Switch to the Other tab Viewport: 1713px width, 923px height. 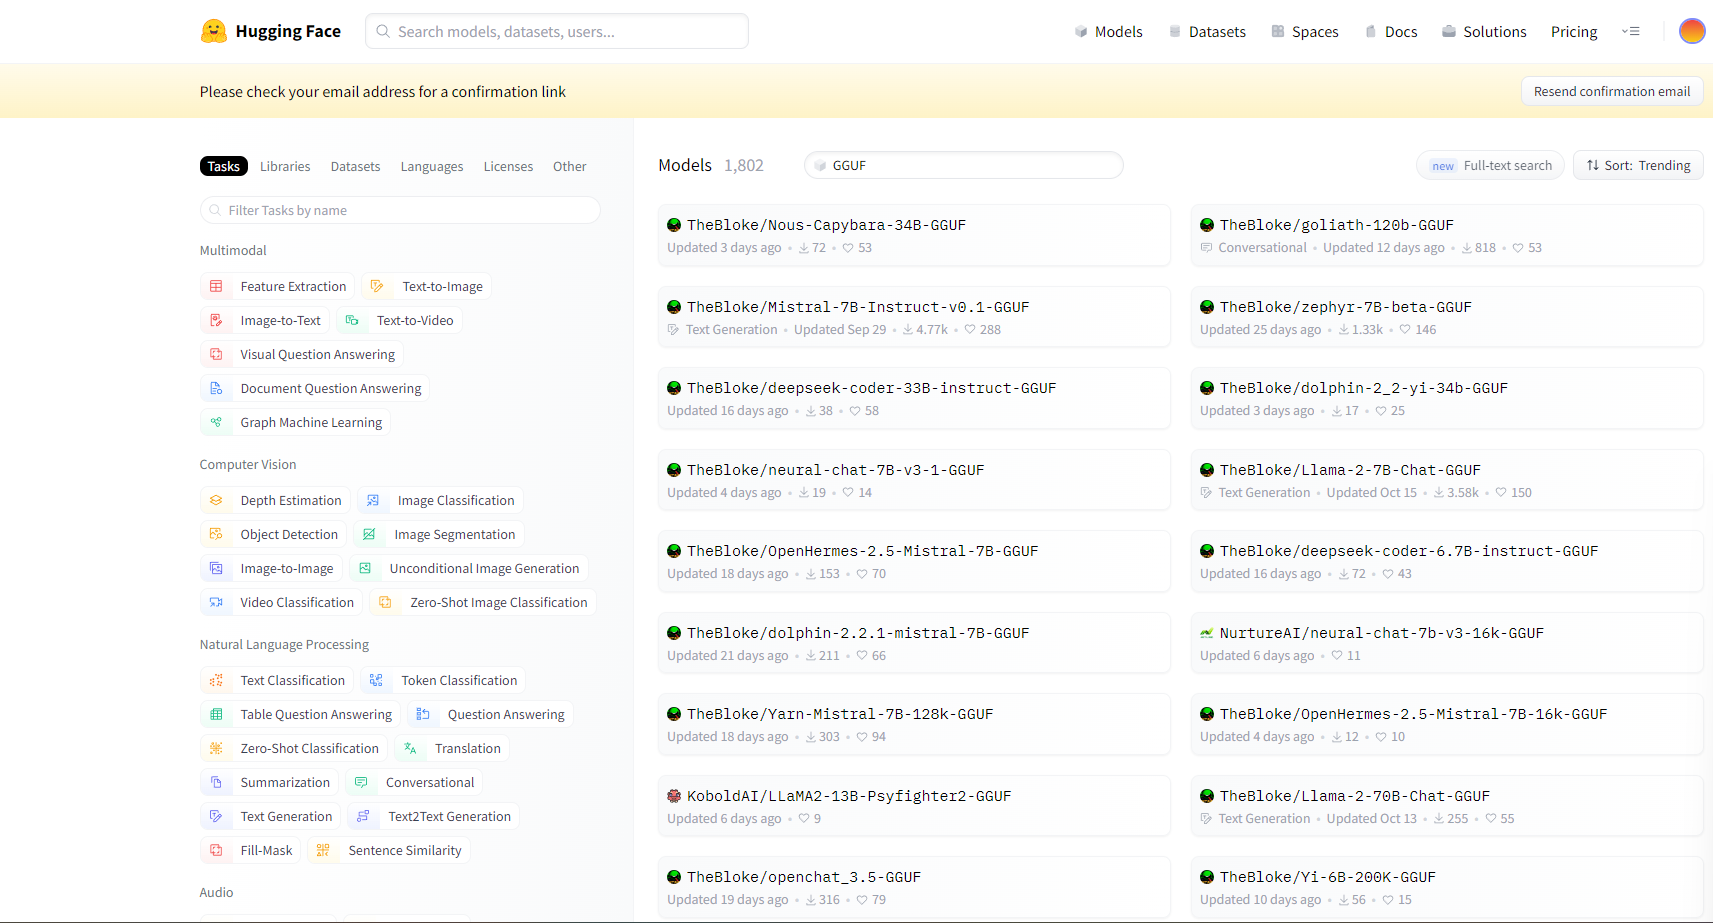click(x=570, y=166)
